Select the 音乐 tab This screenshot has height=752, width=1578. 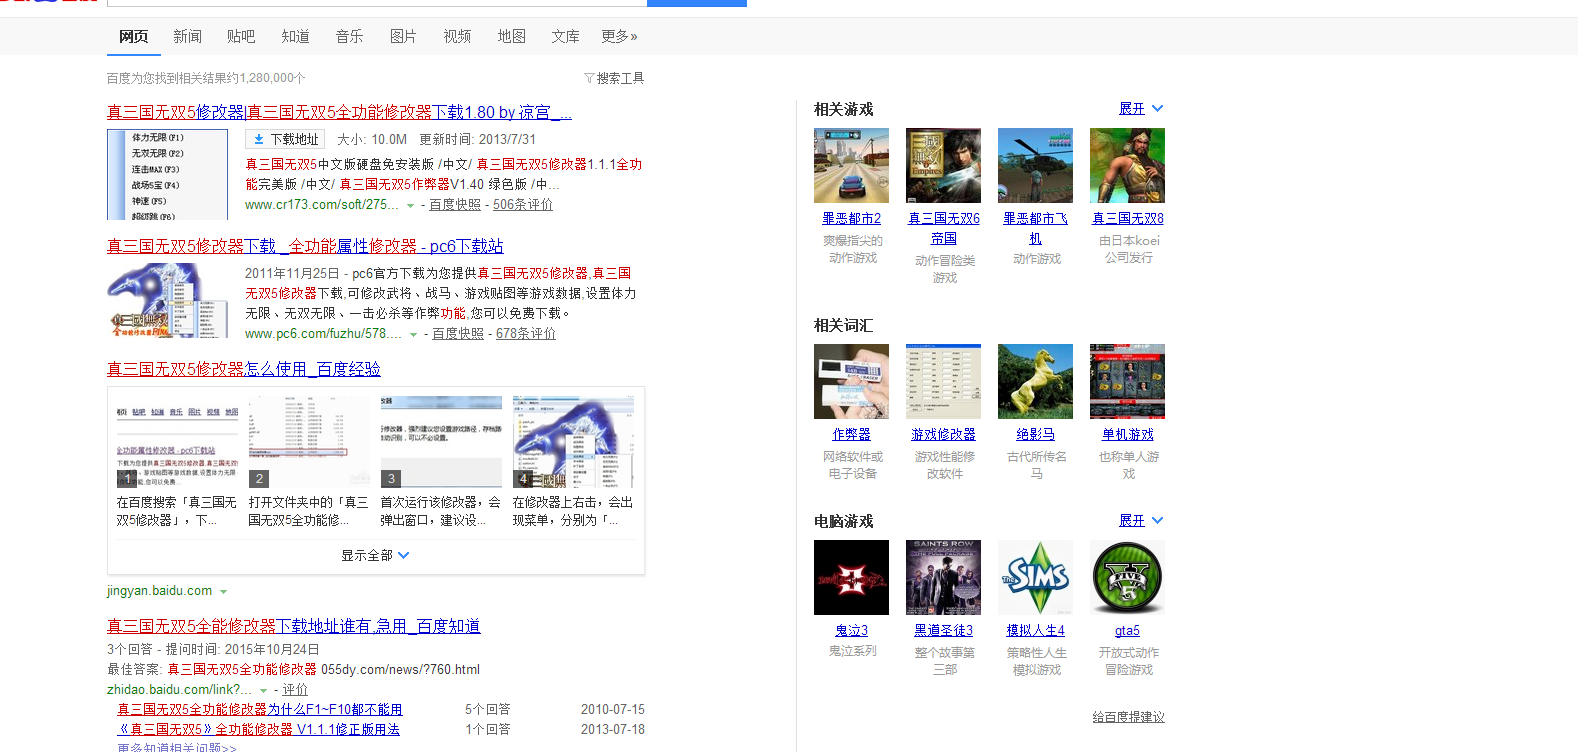coord(349,36)
